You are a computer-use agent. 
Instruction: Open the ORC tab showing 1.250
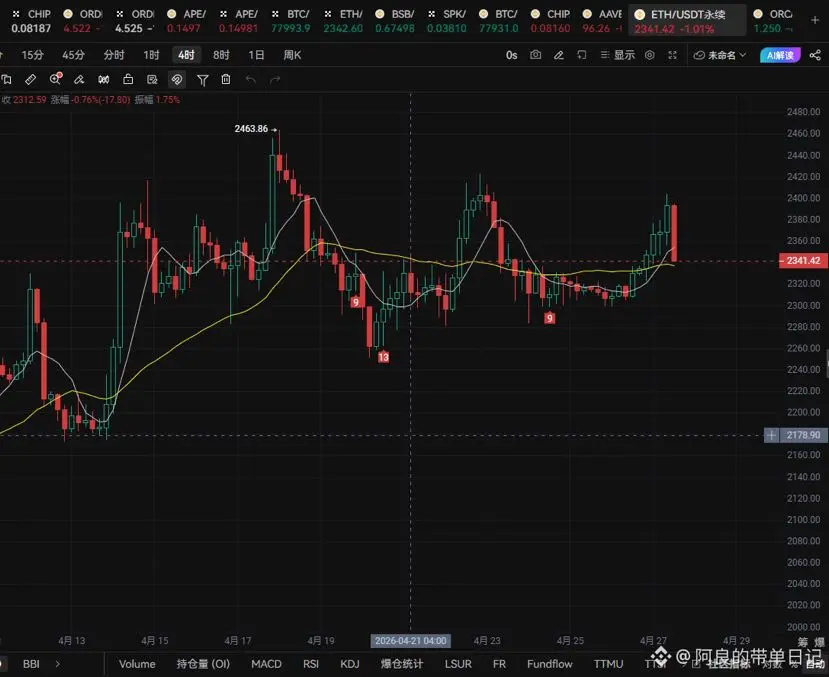(773, 21)
